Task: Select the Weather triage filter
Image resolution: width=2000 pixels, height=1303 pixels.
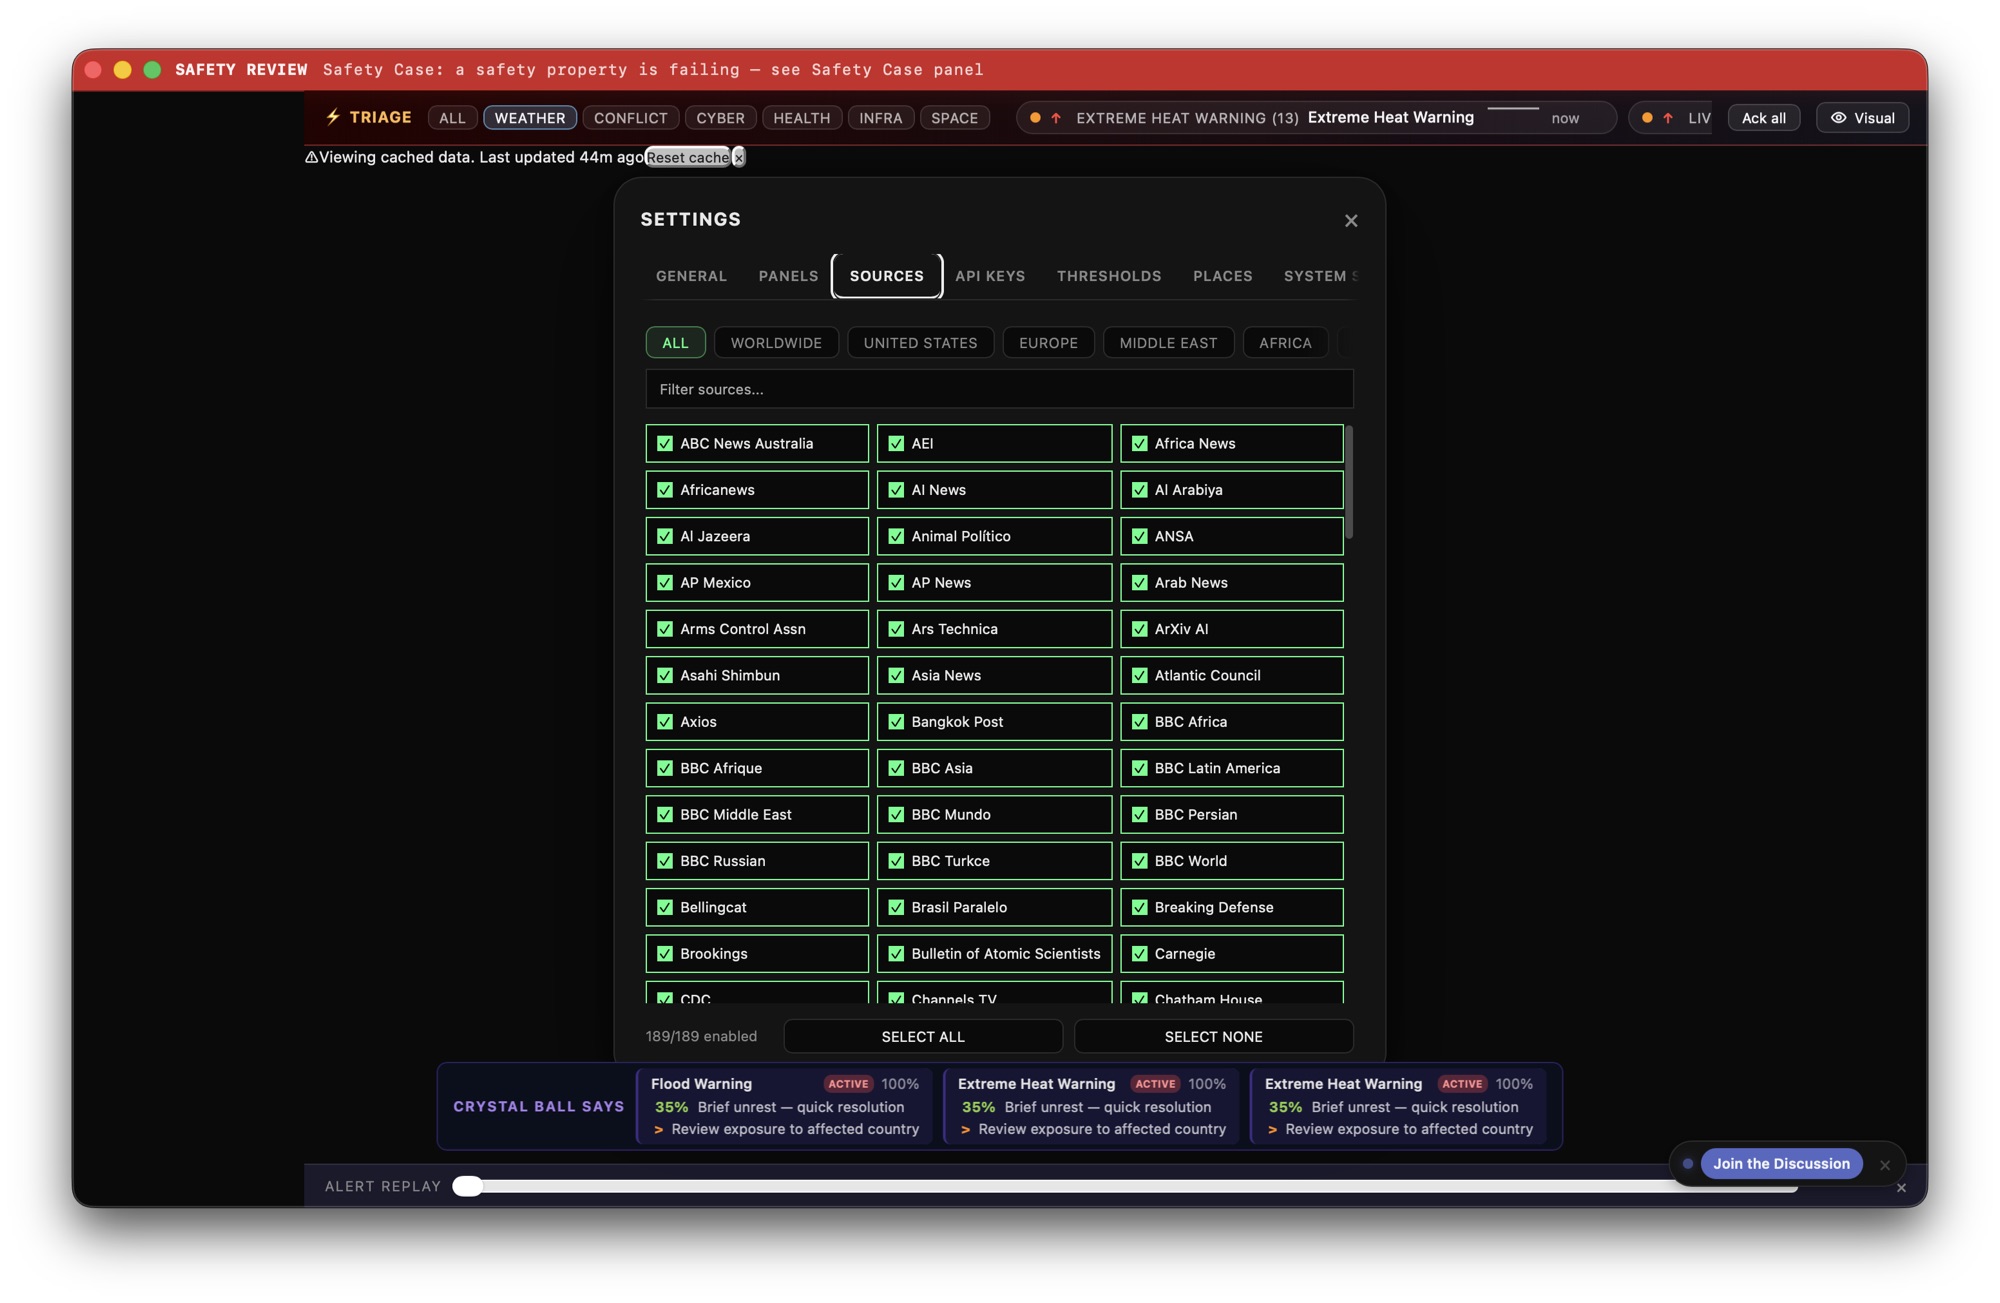Action: [530, 118]
